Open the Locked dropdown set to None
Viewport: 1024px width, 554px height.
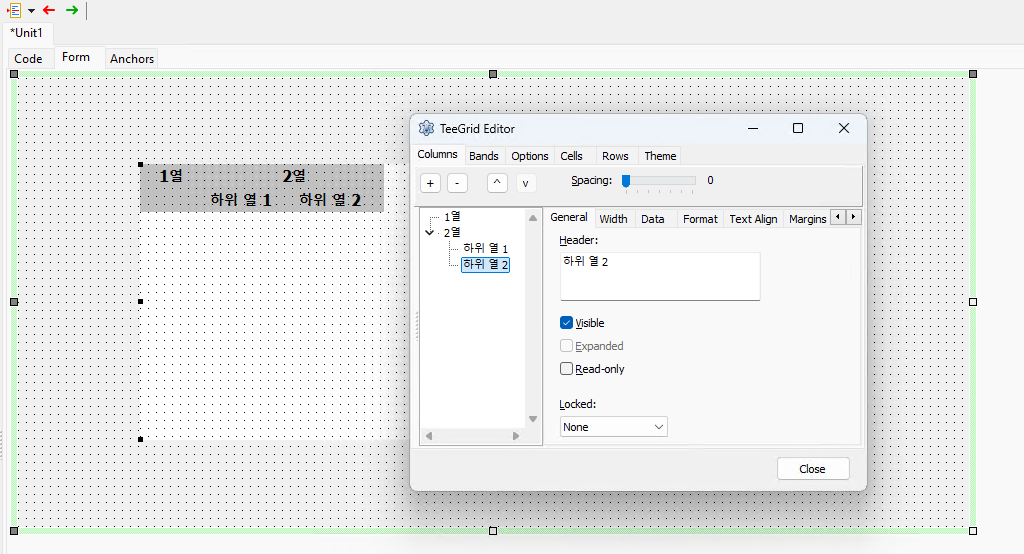[614, 427]
